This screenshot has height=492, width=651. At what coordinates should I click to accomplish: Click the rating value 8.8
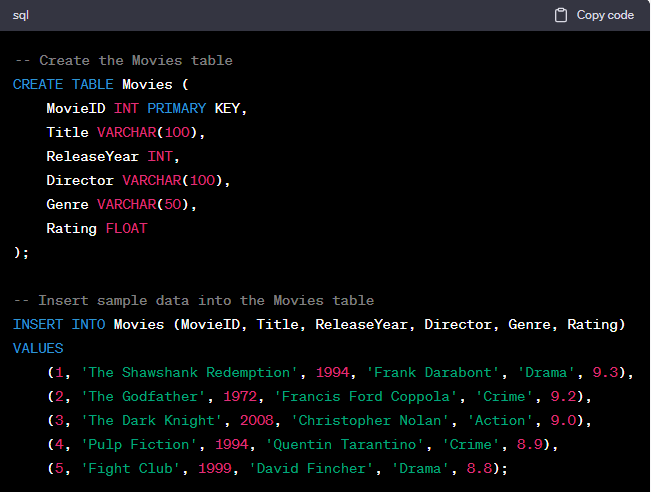point(480,469)
